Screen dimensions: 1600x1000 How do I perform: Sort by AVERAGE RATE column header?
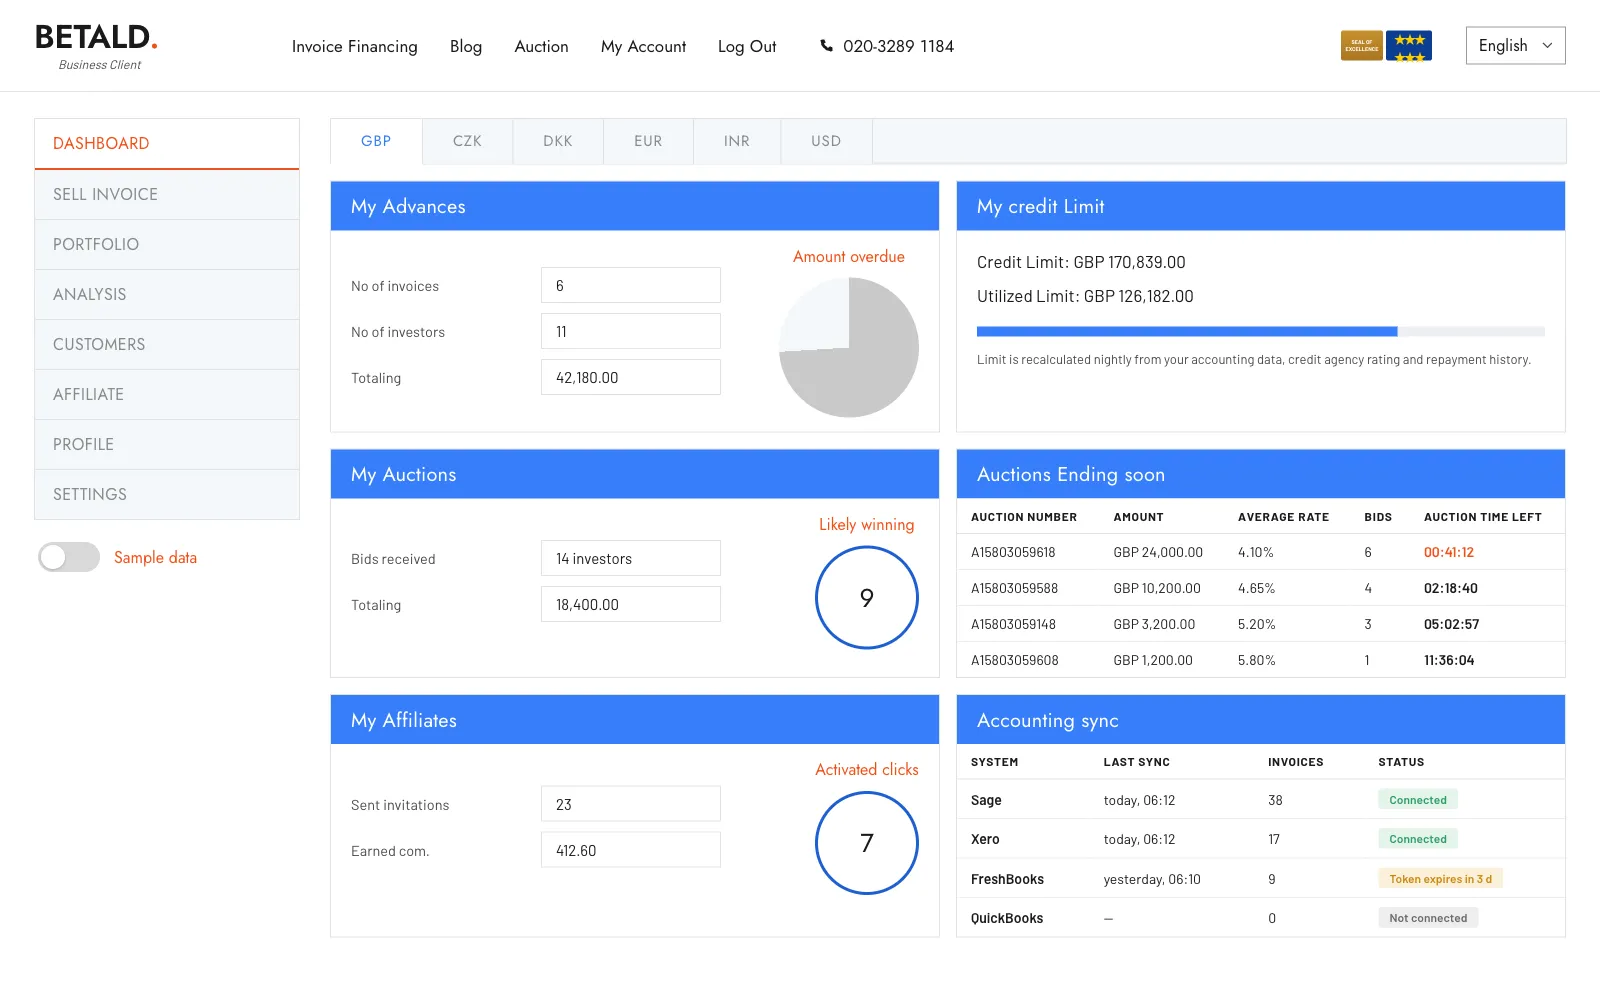pyautogui.click(x=1283, y=517)
